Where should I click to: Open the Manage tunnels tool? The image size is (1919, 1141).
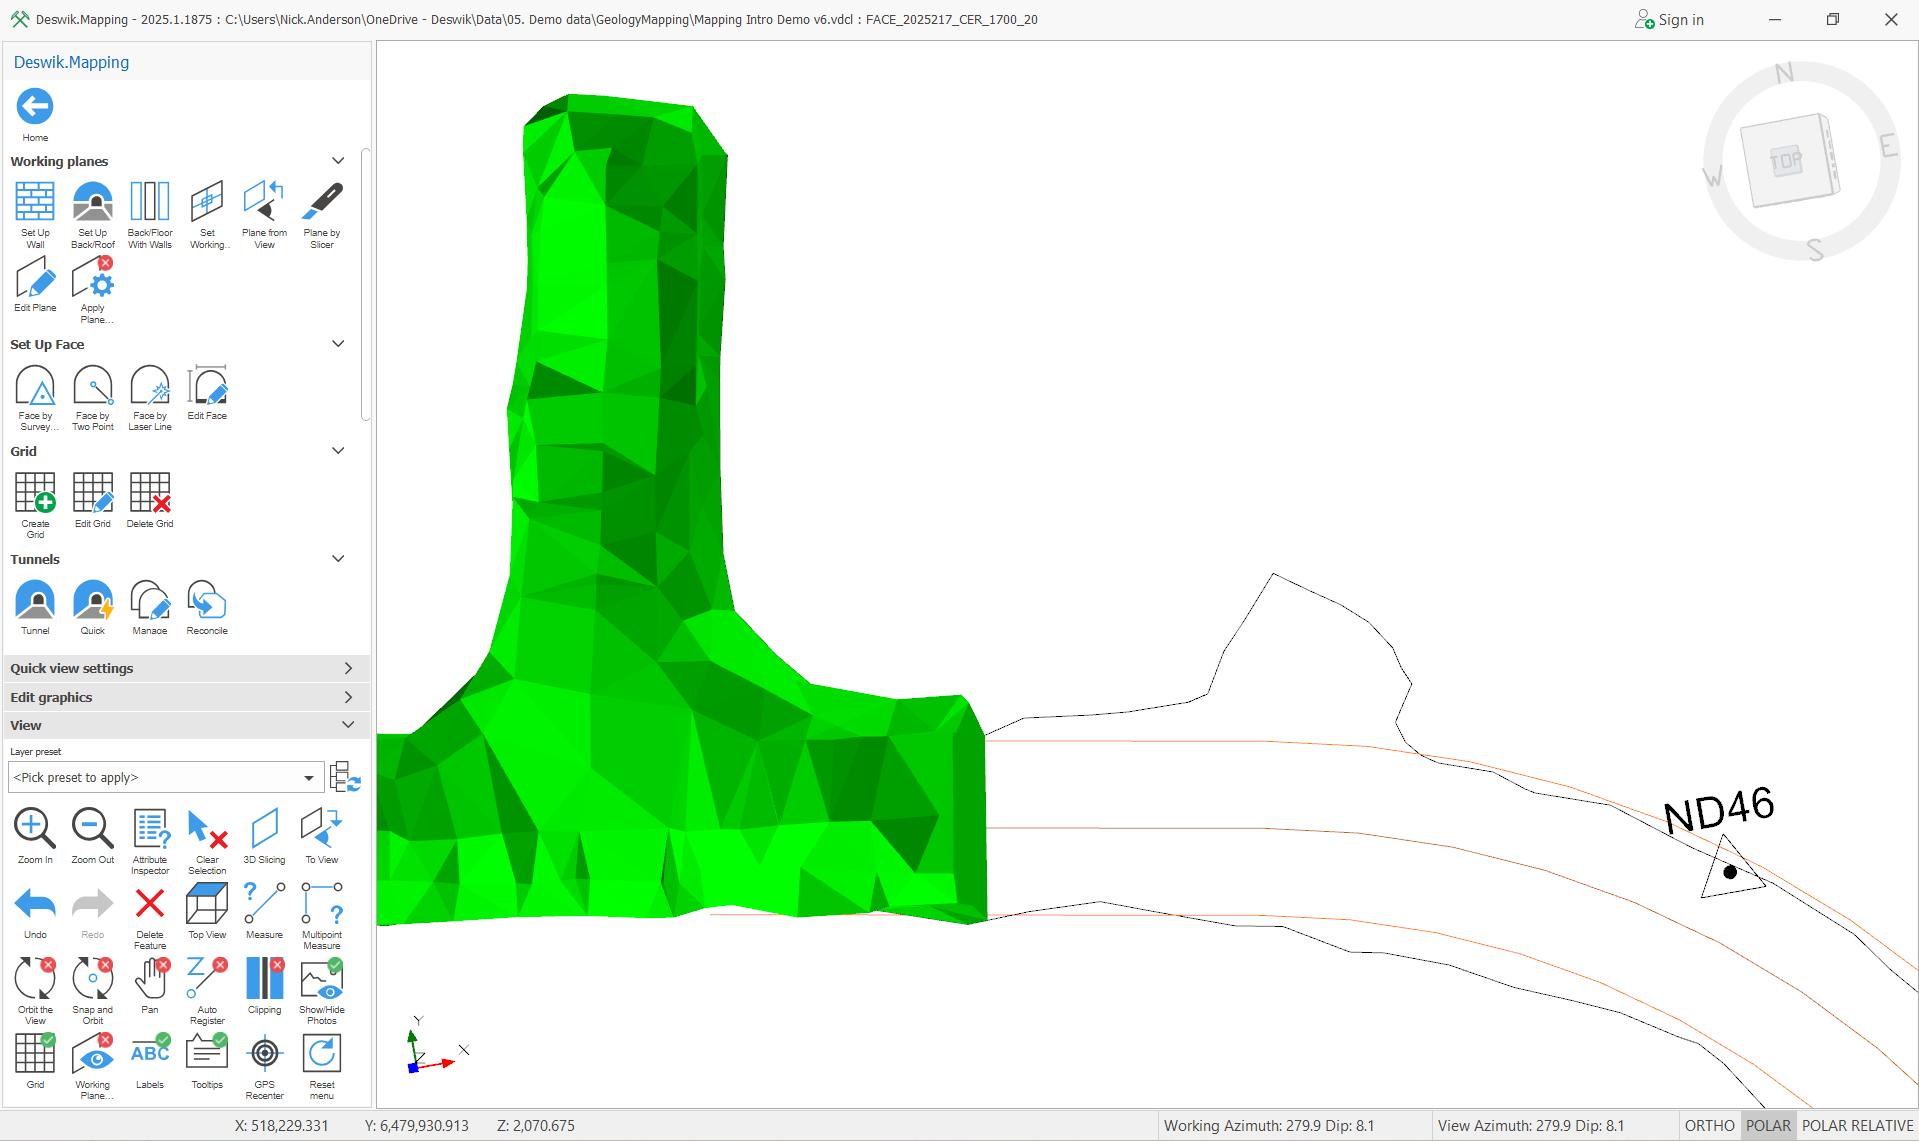(x=150, y=607)
